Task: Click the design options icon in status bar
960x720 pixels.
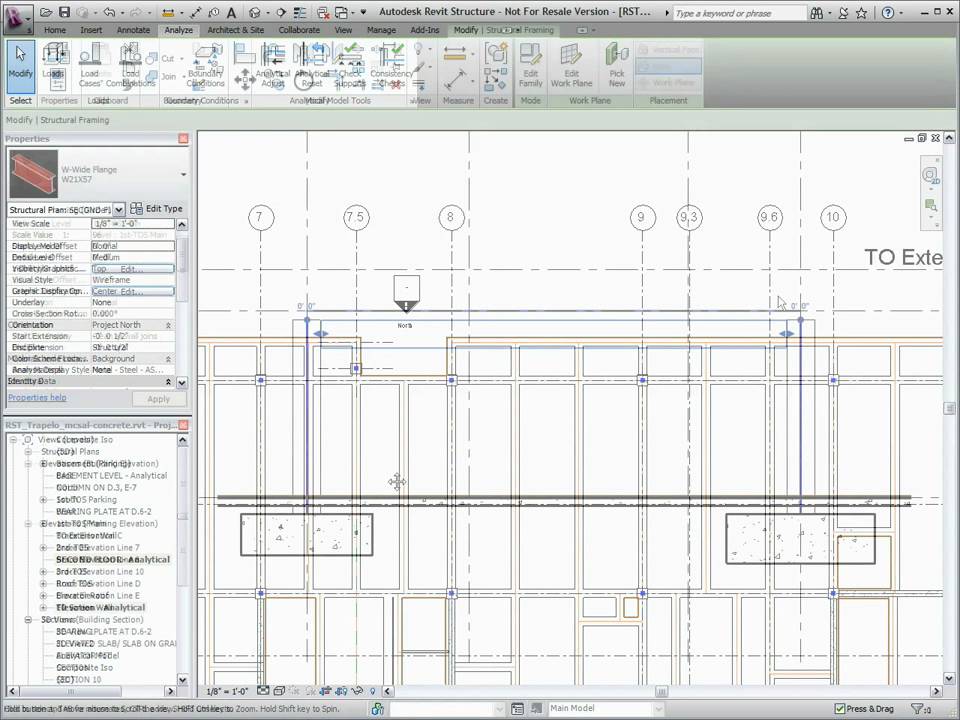Action: pos(517,709)
